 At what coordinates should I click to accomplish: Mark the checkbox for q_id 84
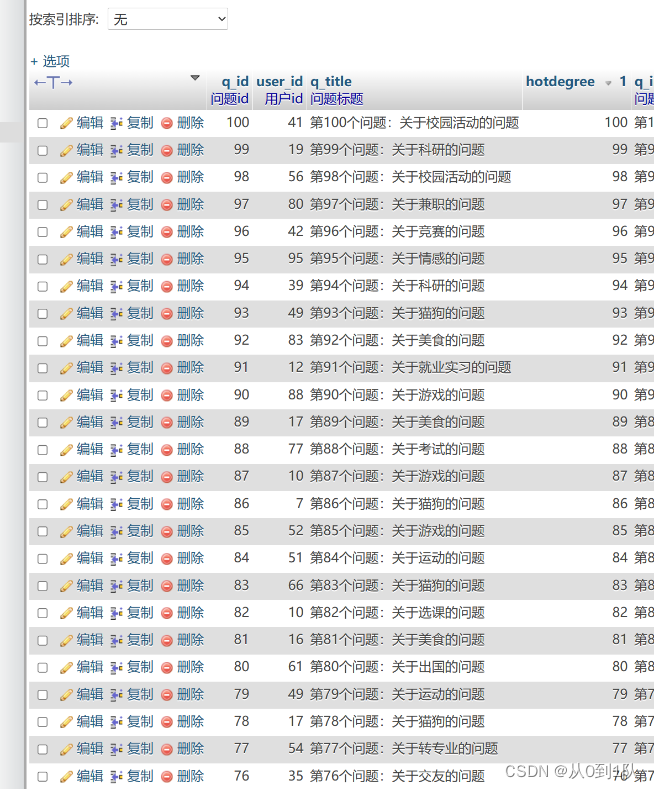coord(43,559)
